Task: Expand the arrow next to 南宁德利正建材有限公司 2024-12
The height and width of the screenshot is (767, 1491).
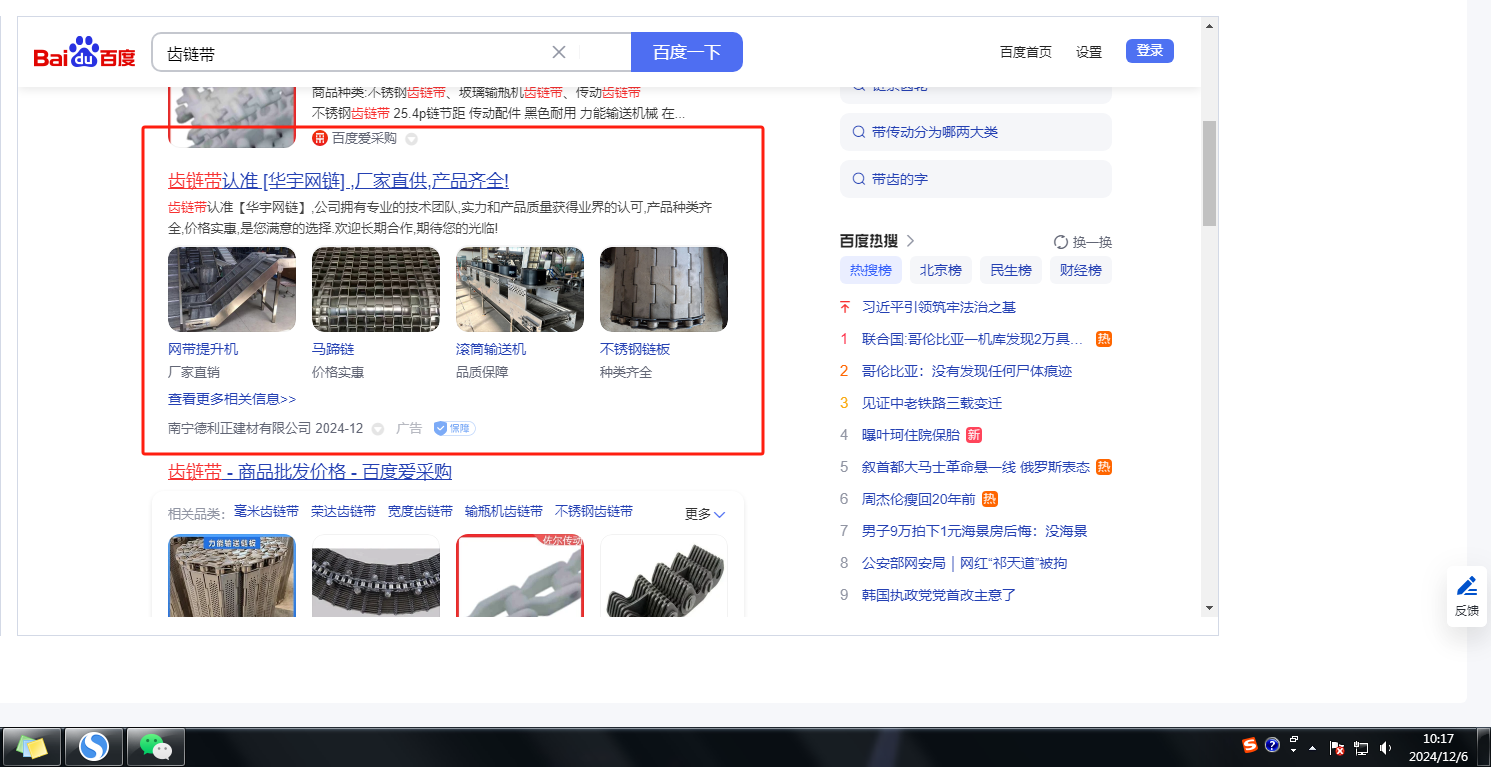Action: 378,429
